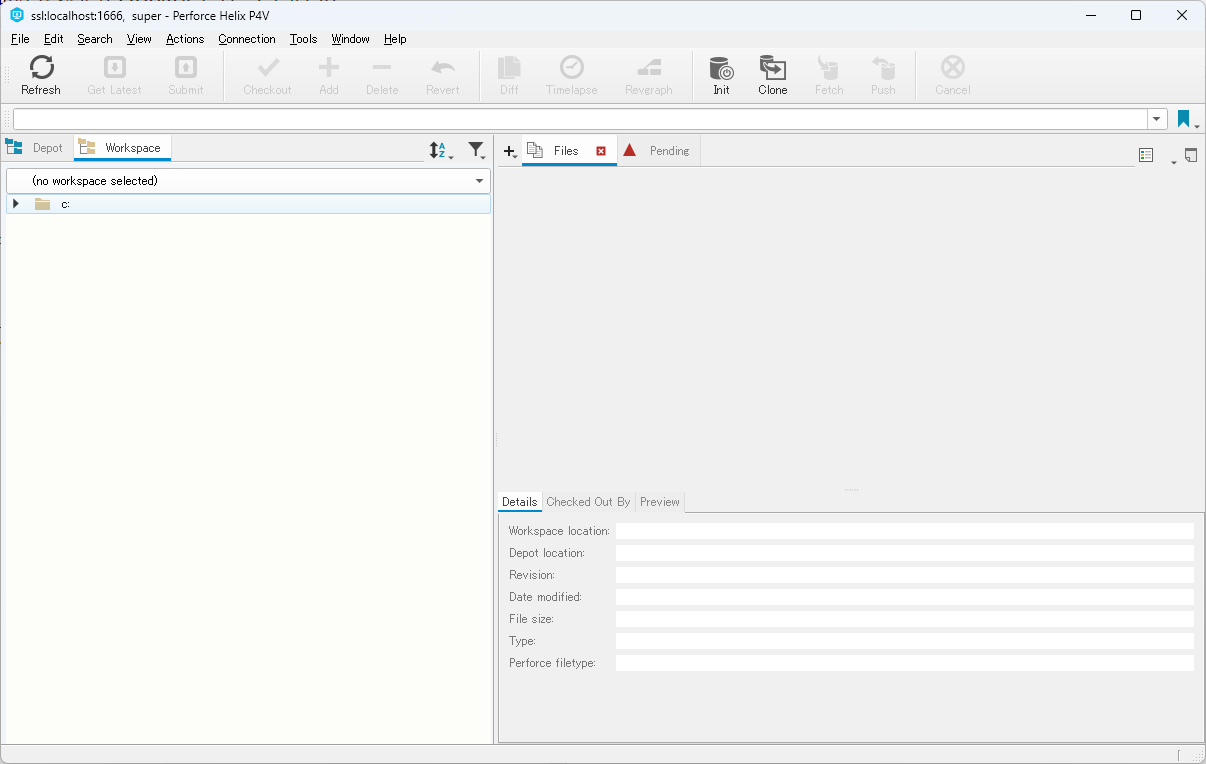1206x764 pixels.
Task: Click the Get Latest toolbar icon
Action: [115, 67]
